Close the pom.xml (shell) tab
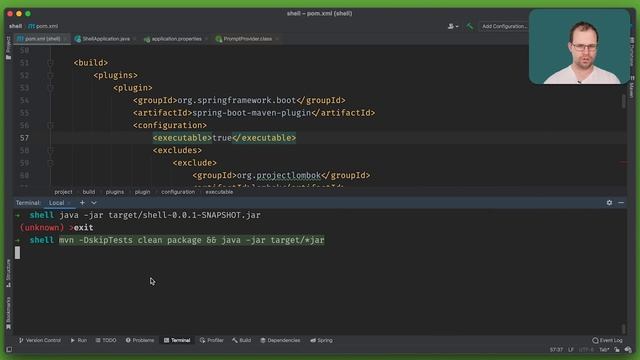The height and width of the screenshot is (360, 640). (65, 39)
